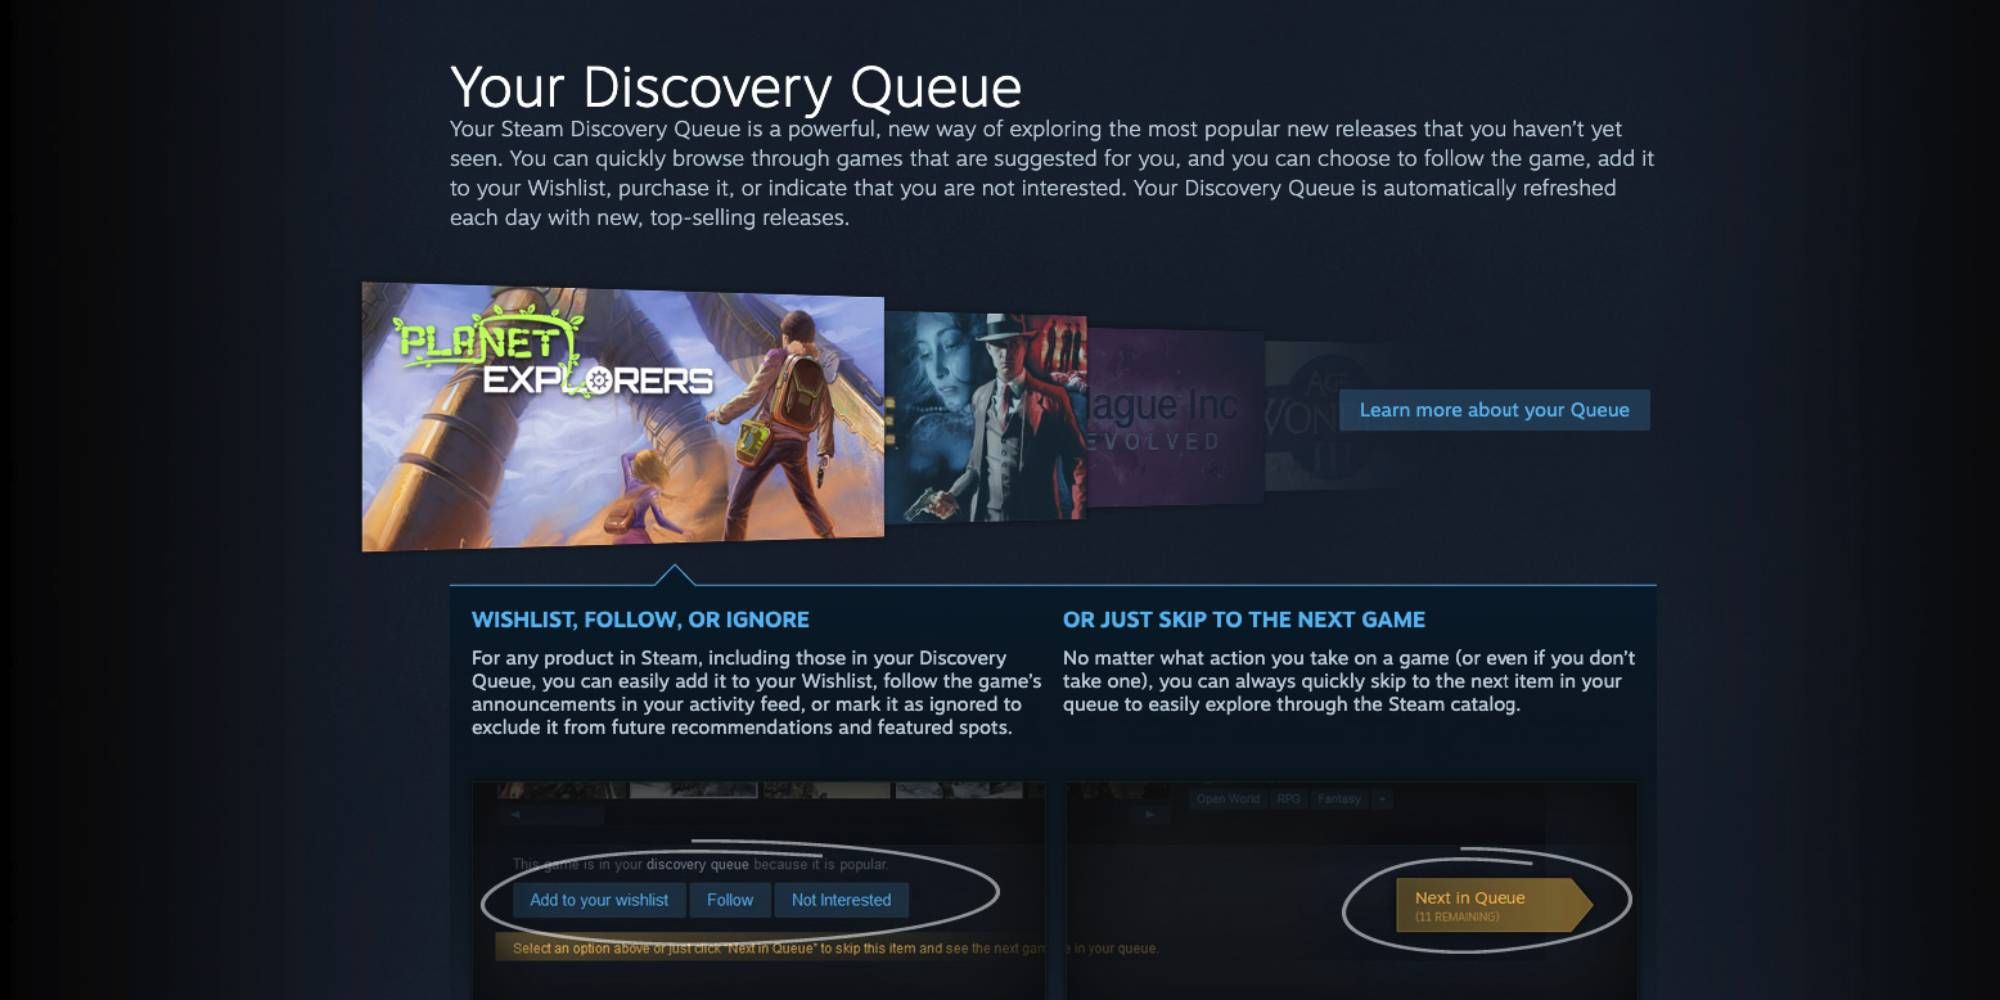
Task: Select the Open World tag
Action: click(1228, 799)
